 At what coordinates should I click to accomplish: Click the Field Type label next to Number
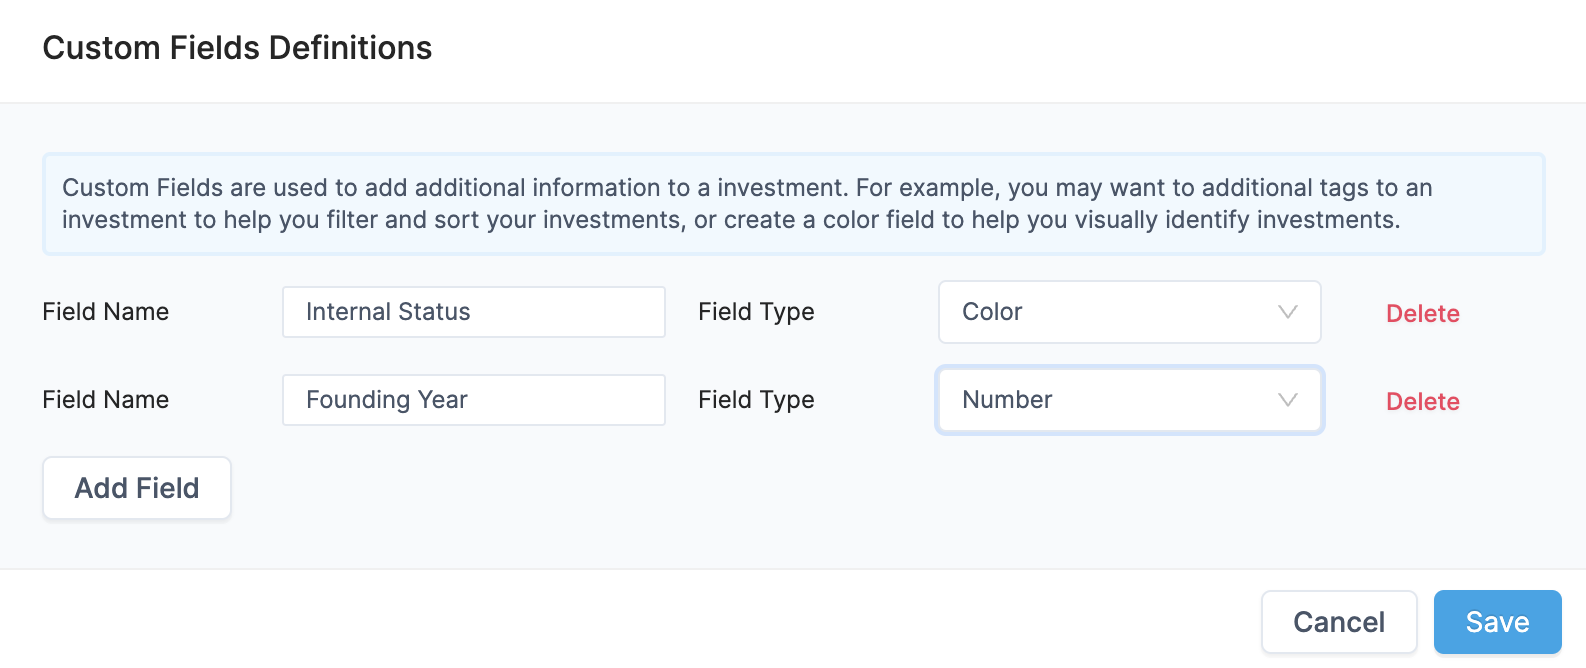click(x=756, y=400)
